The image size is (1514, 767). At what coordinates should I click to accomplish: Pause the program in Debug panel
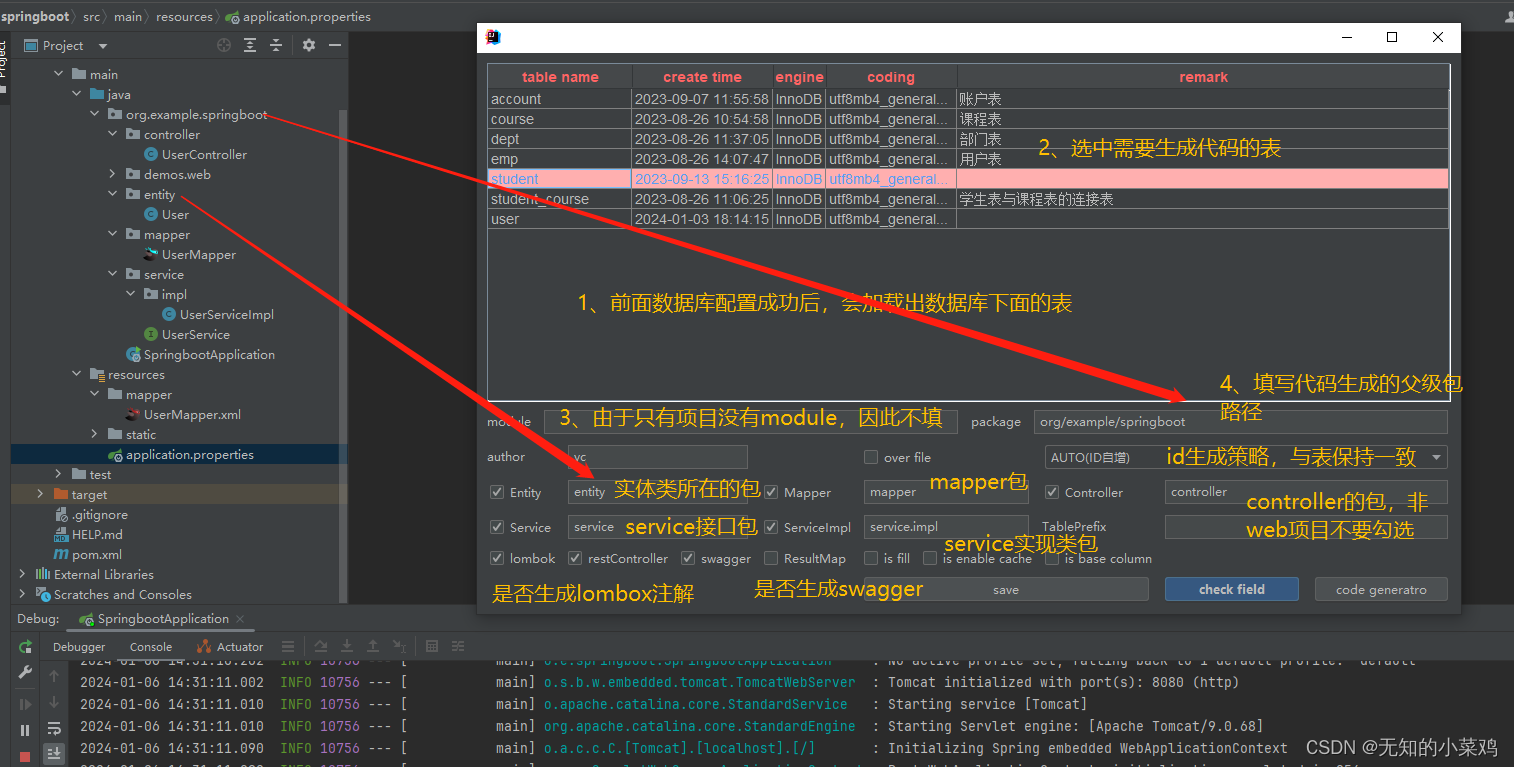pos(25,730)
